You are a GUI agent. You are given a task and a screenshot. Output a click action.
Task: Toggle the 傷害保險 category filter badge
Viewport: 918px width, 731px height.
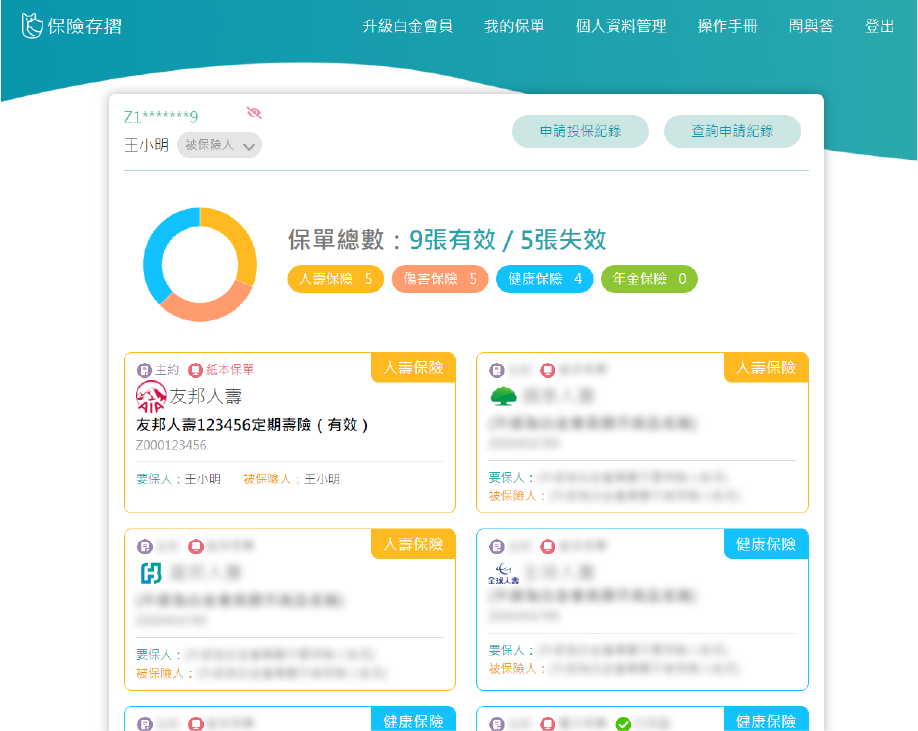coord(440,279)
